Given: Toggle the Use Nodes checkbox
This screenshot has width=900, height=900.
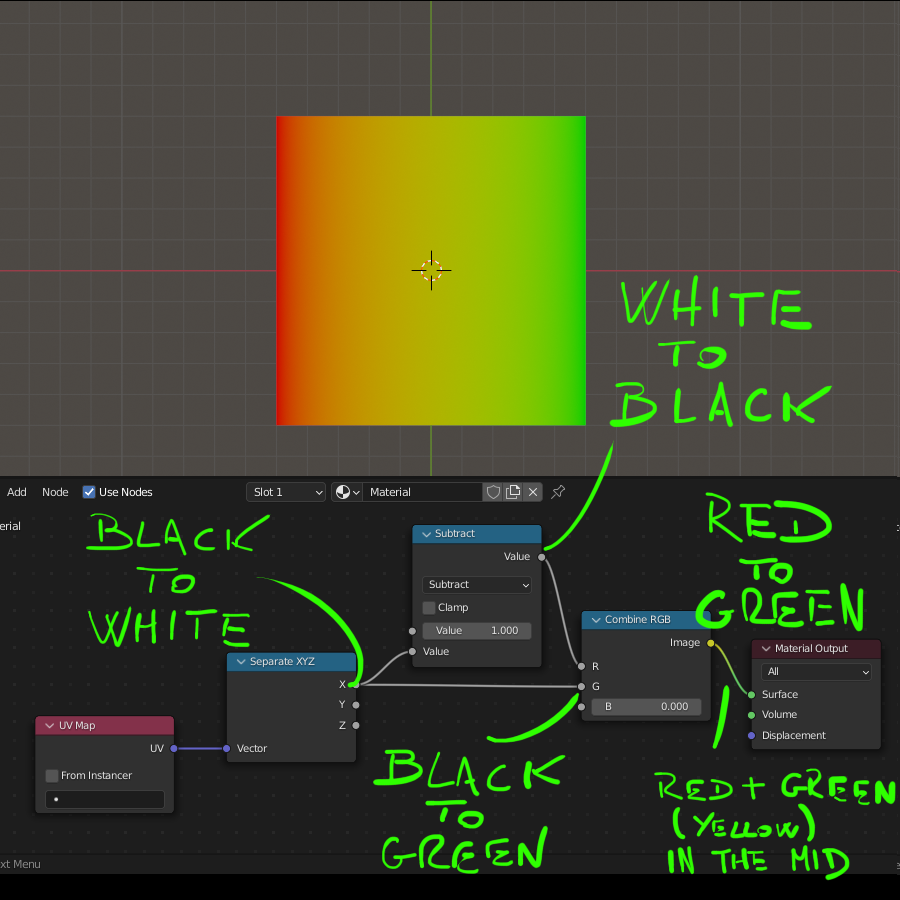Looking at the screenshot, I should (89, 492).
